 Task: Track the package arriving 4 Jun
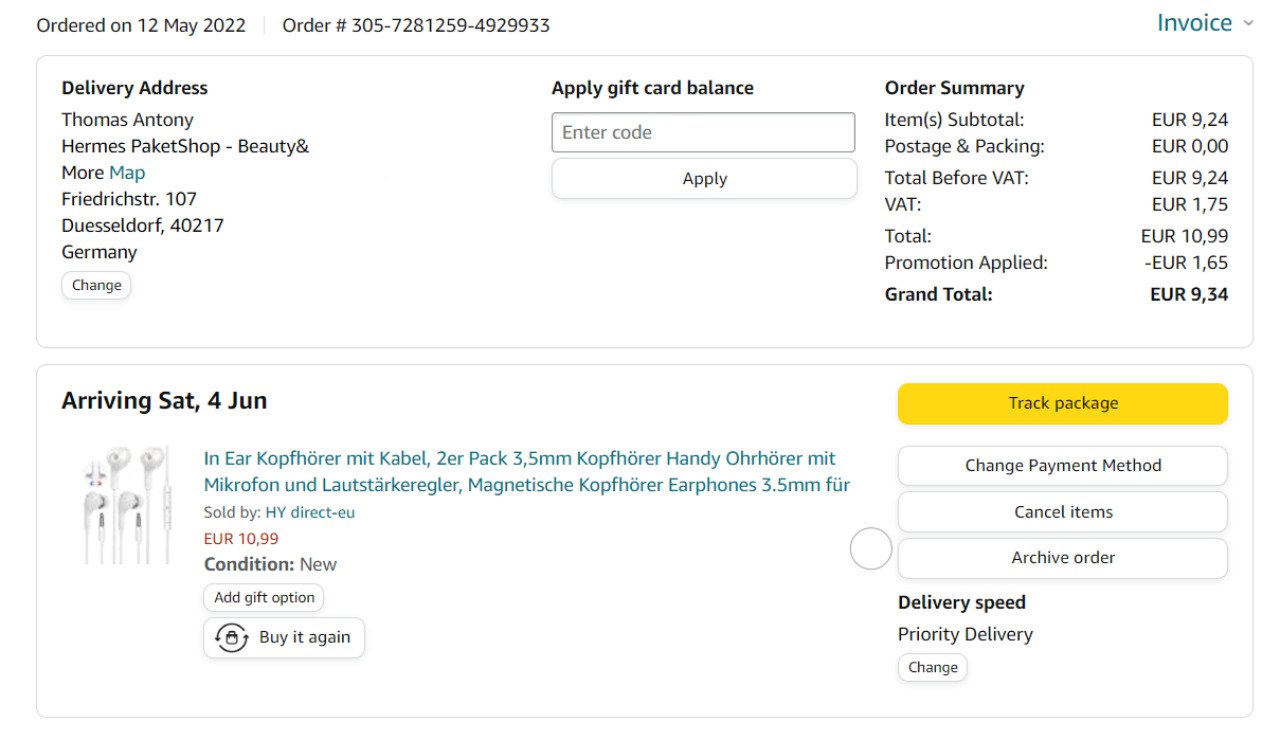click(1062, 404)
